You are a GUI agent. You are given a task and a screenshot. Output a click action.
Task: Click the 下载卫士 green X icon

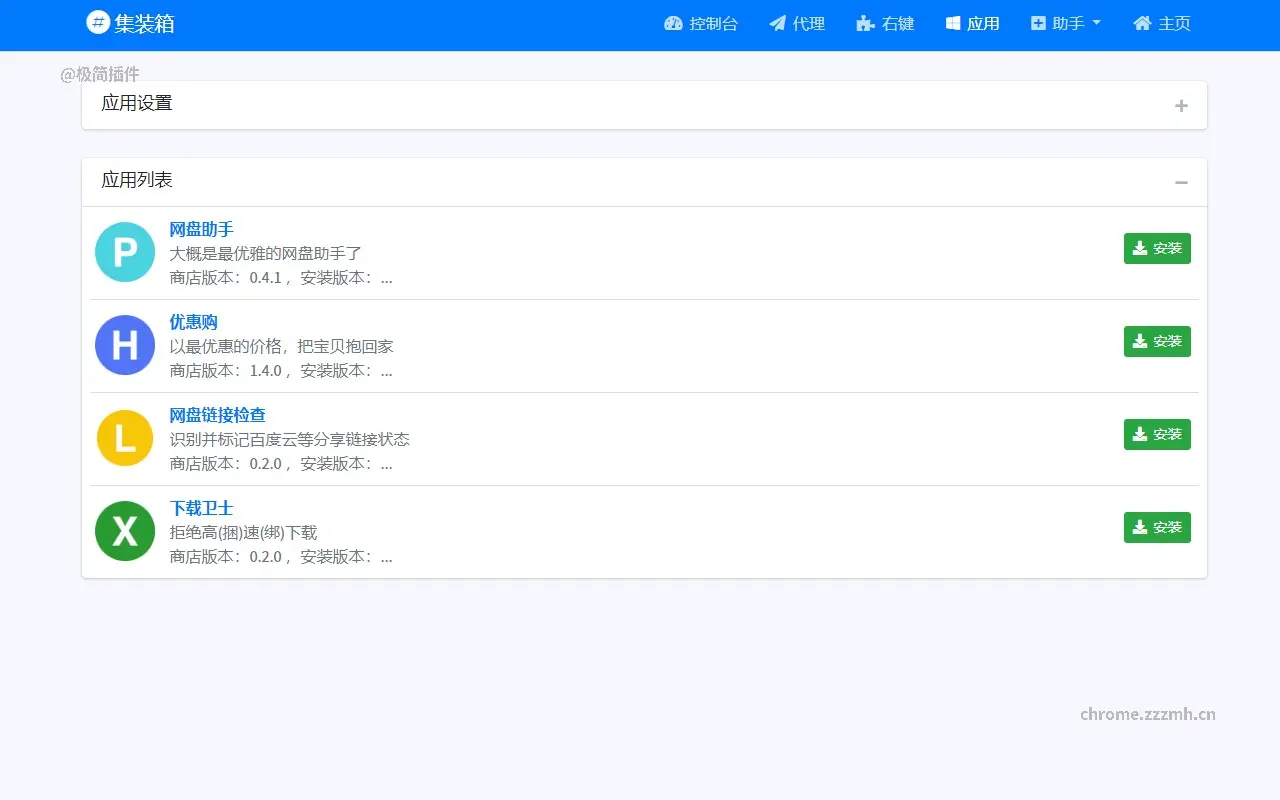pos(124,531)
